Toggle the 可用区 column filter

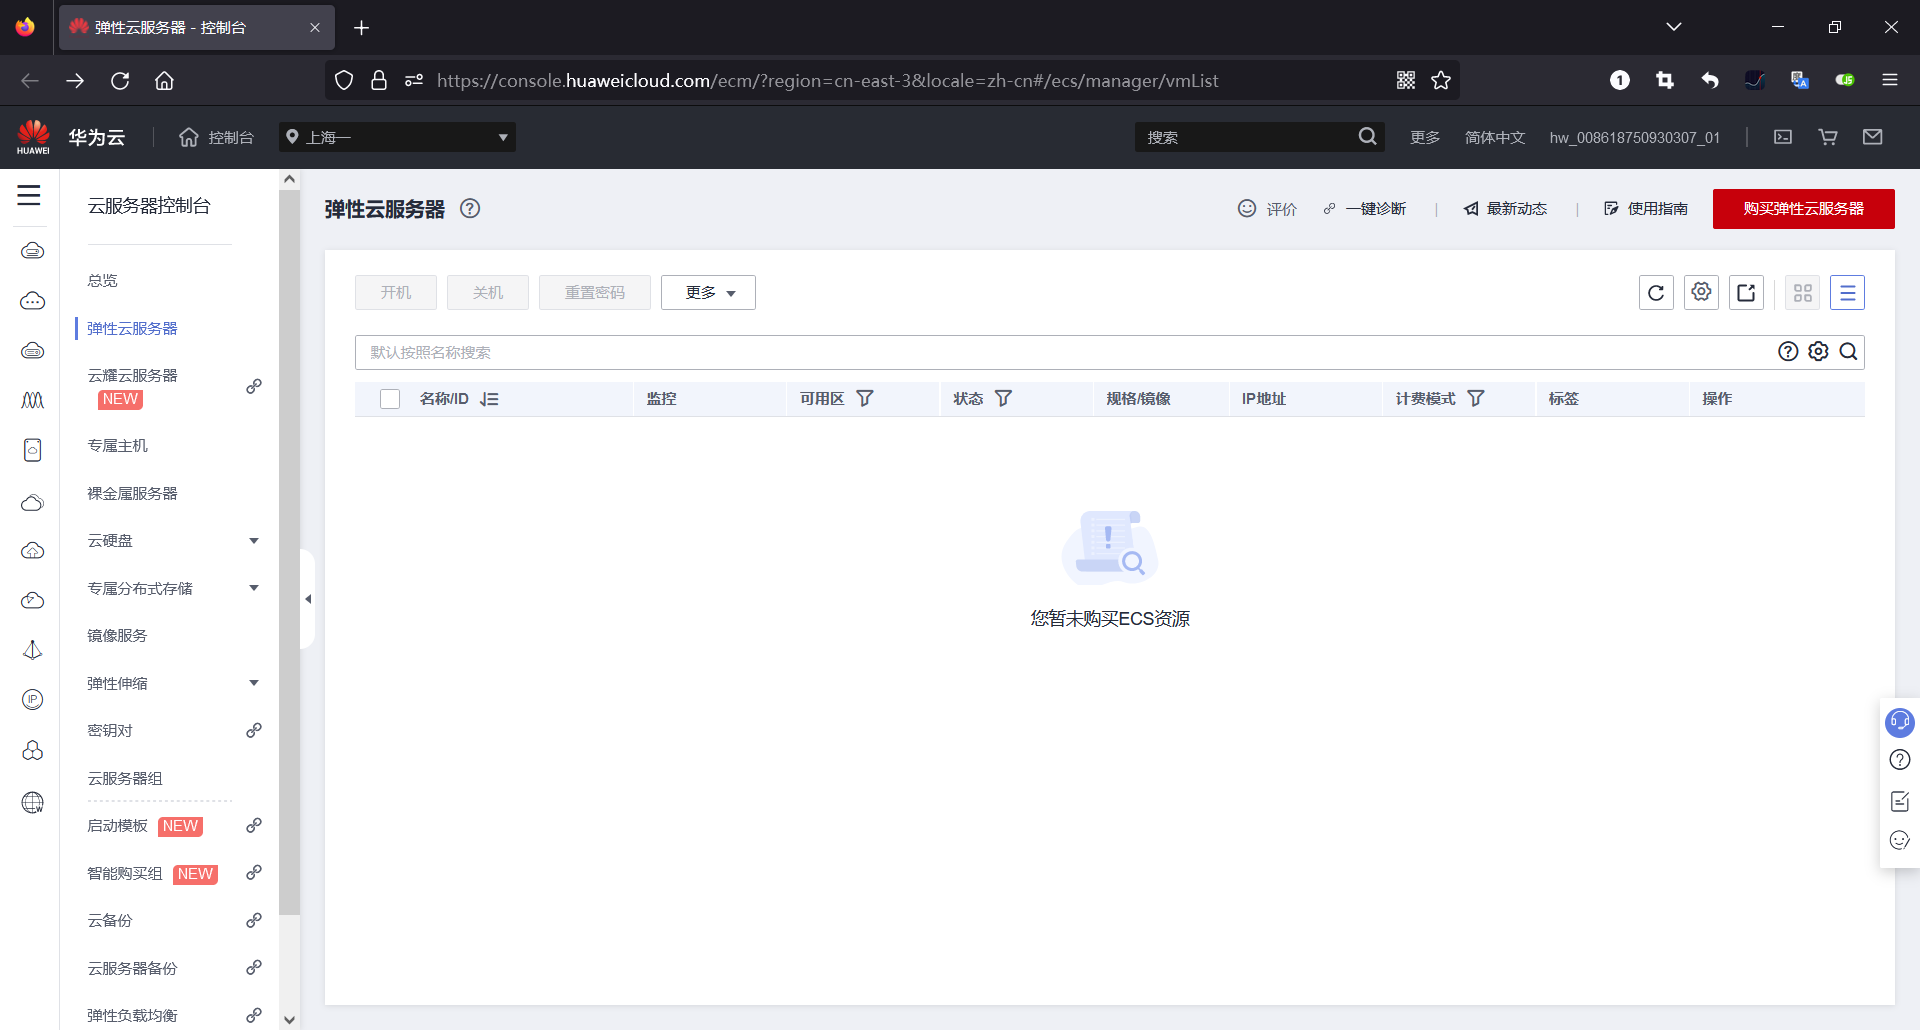pos(865,398)
